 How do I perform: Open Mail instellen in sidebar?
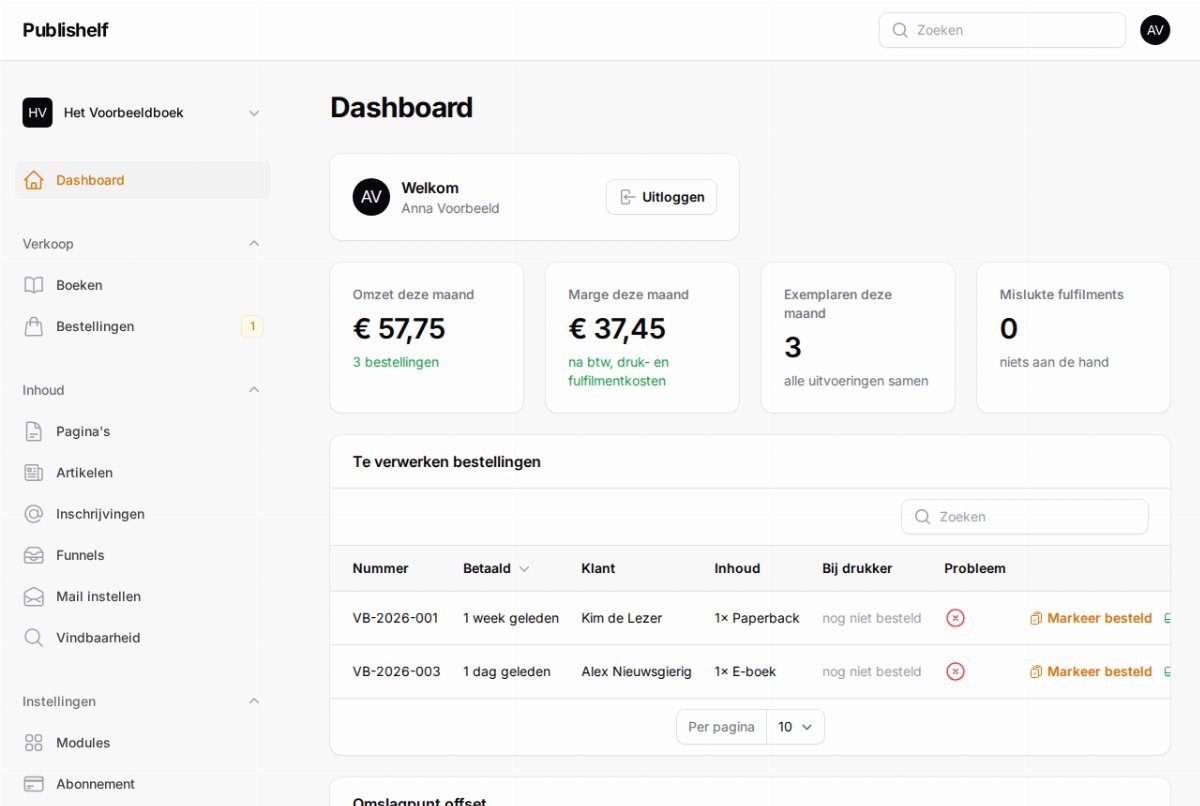(x=142, y=596)
